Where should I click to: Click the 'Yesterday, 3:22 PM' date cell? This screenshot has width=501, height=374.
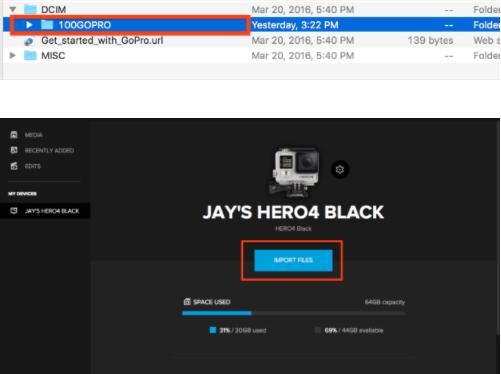tap(295, 25)
